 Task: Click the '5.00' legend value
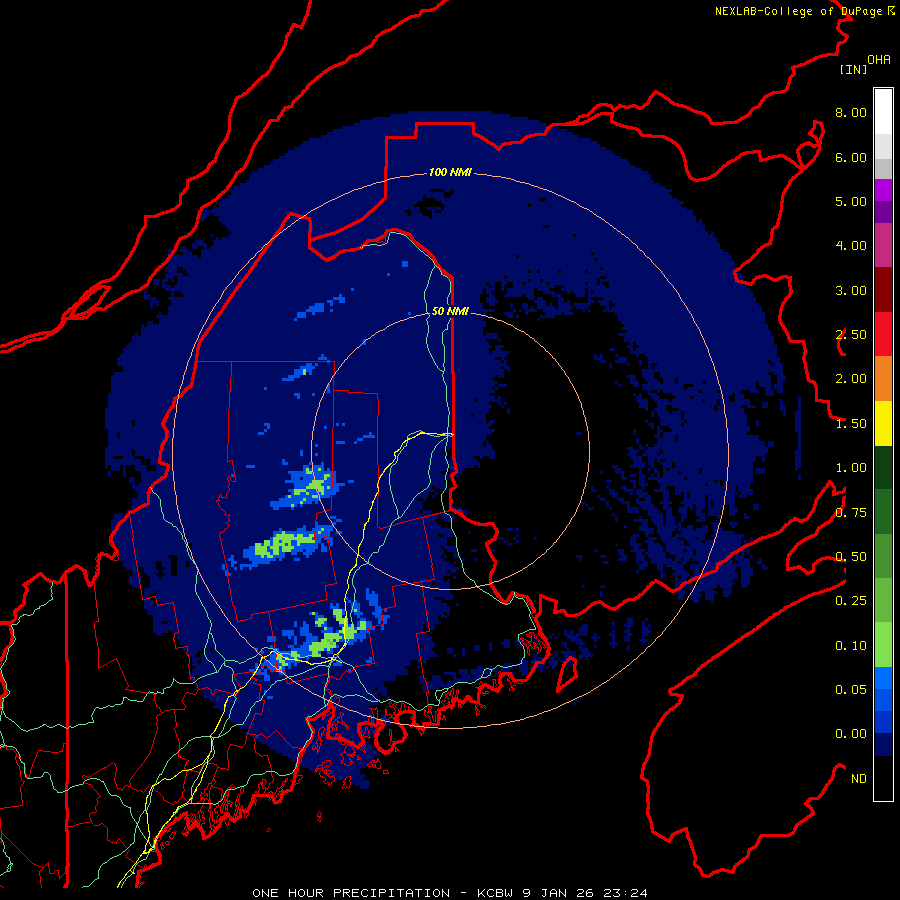click(x=851, y=201)
